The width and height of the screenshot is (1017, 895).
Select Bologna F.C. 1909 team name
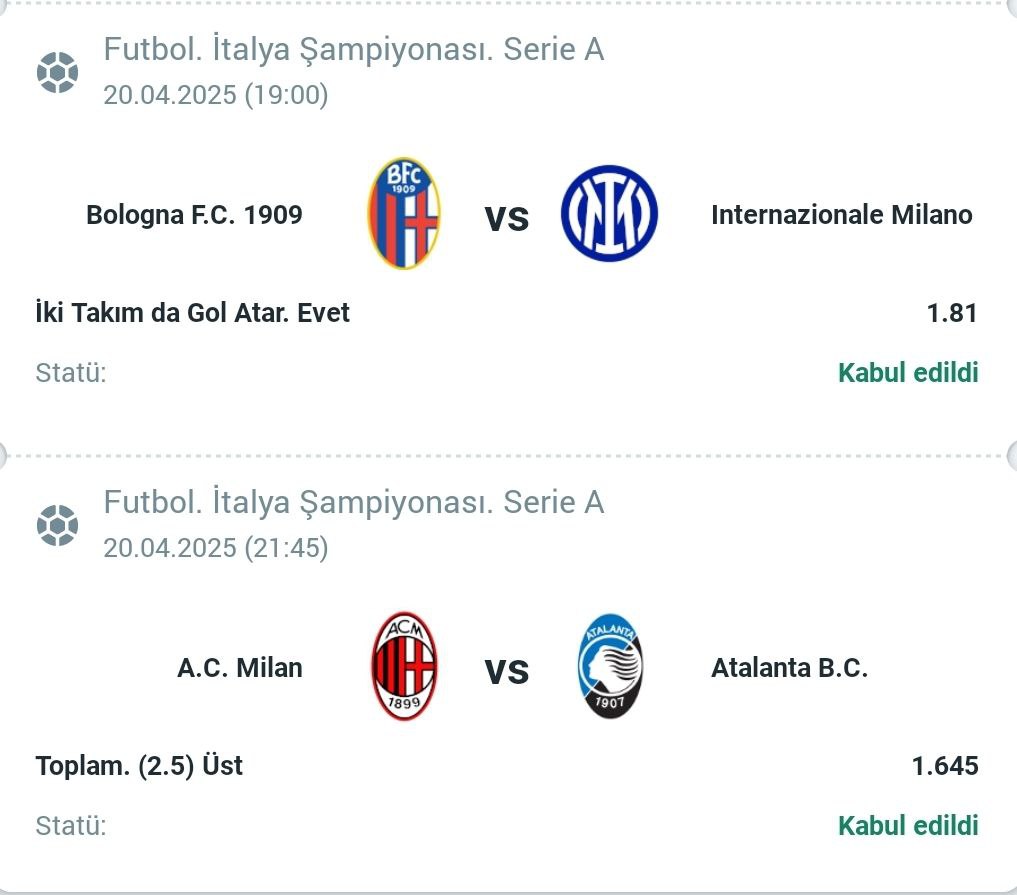(x=195, y=215)
